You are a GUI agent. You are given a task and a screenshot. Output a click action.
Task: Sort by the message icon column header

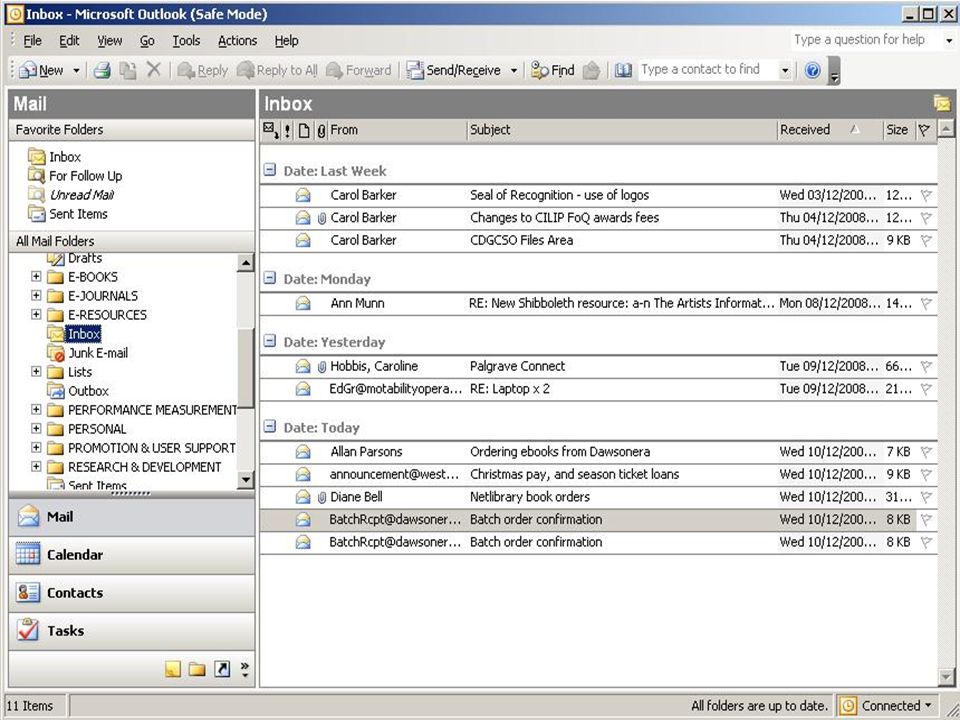tap(304, 130)
